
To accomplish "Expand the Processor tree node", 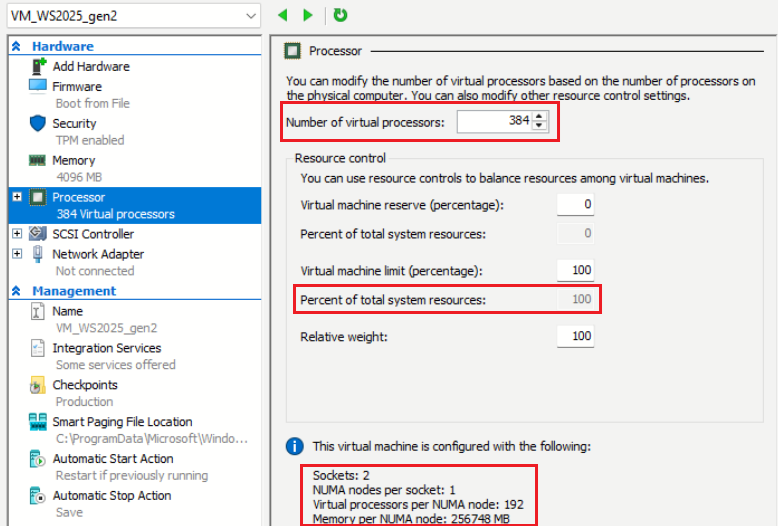I will (x=17, y=197).
